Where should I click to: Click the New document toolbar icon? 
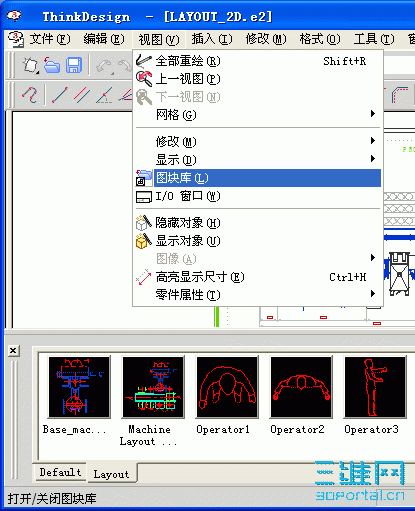(29, 64)
